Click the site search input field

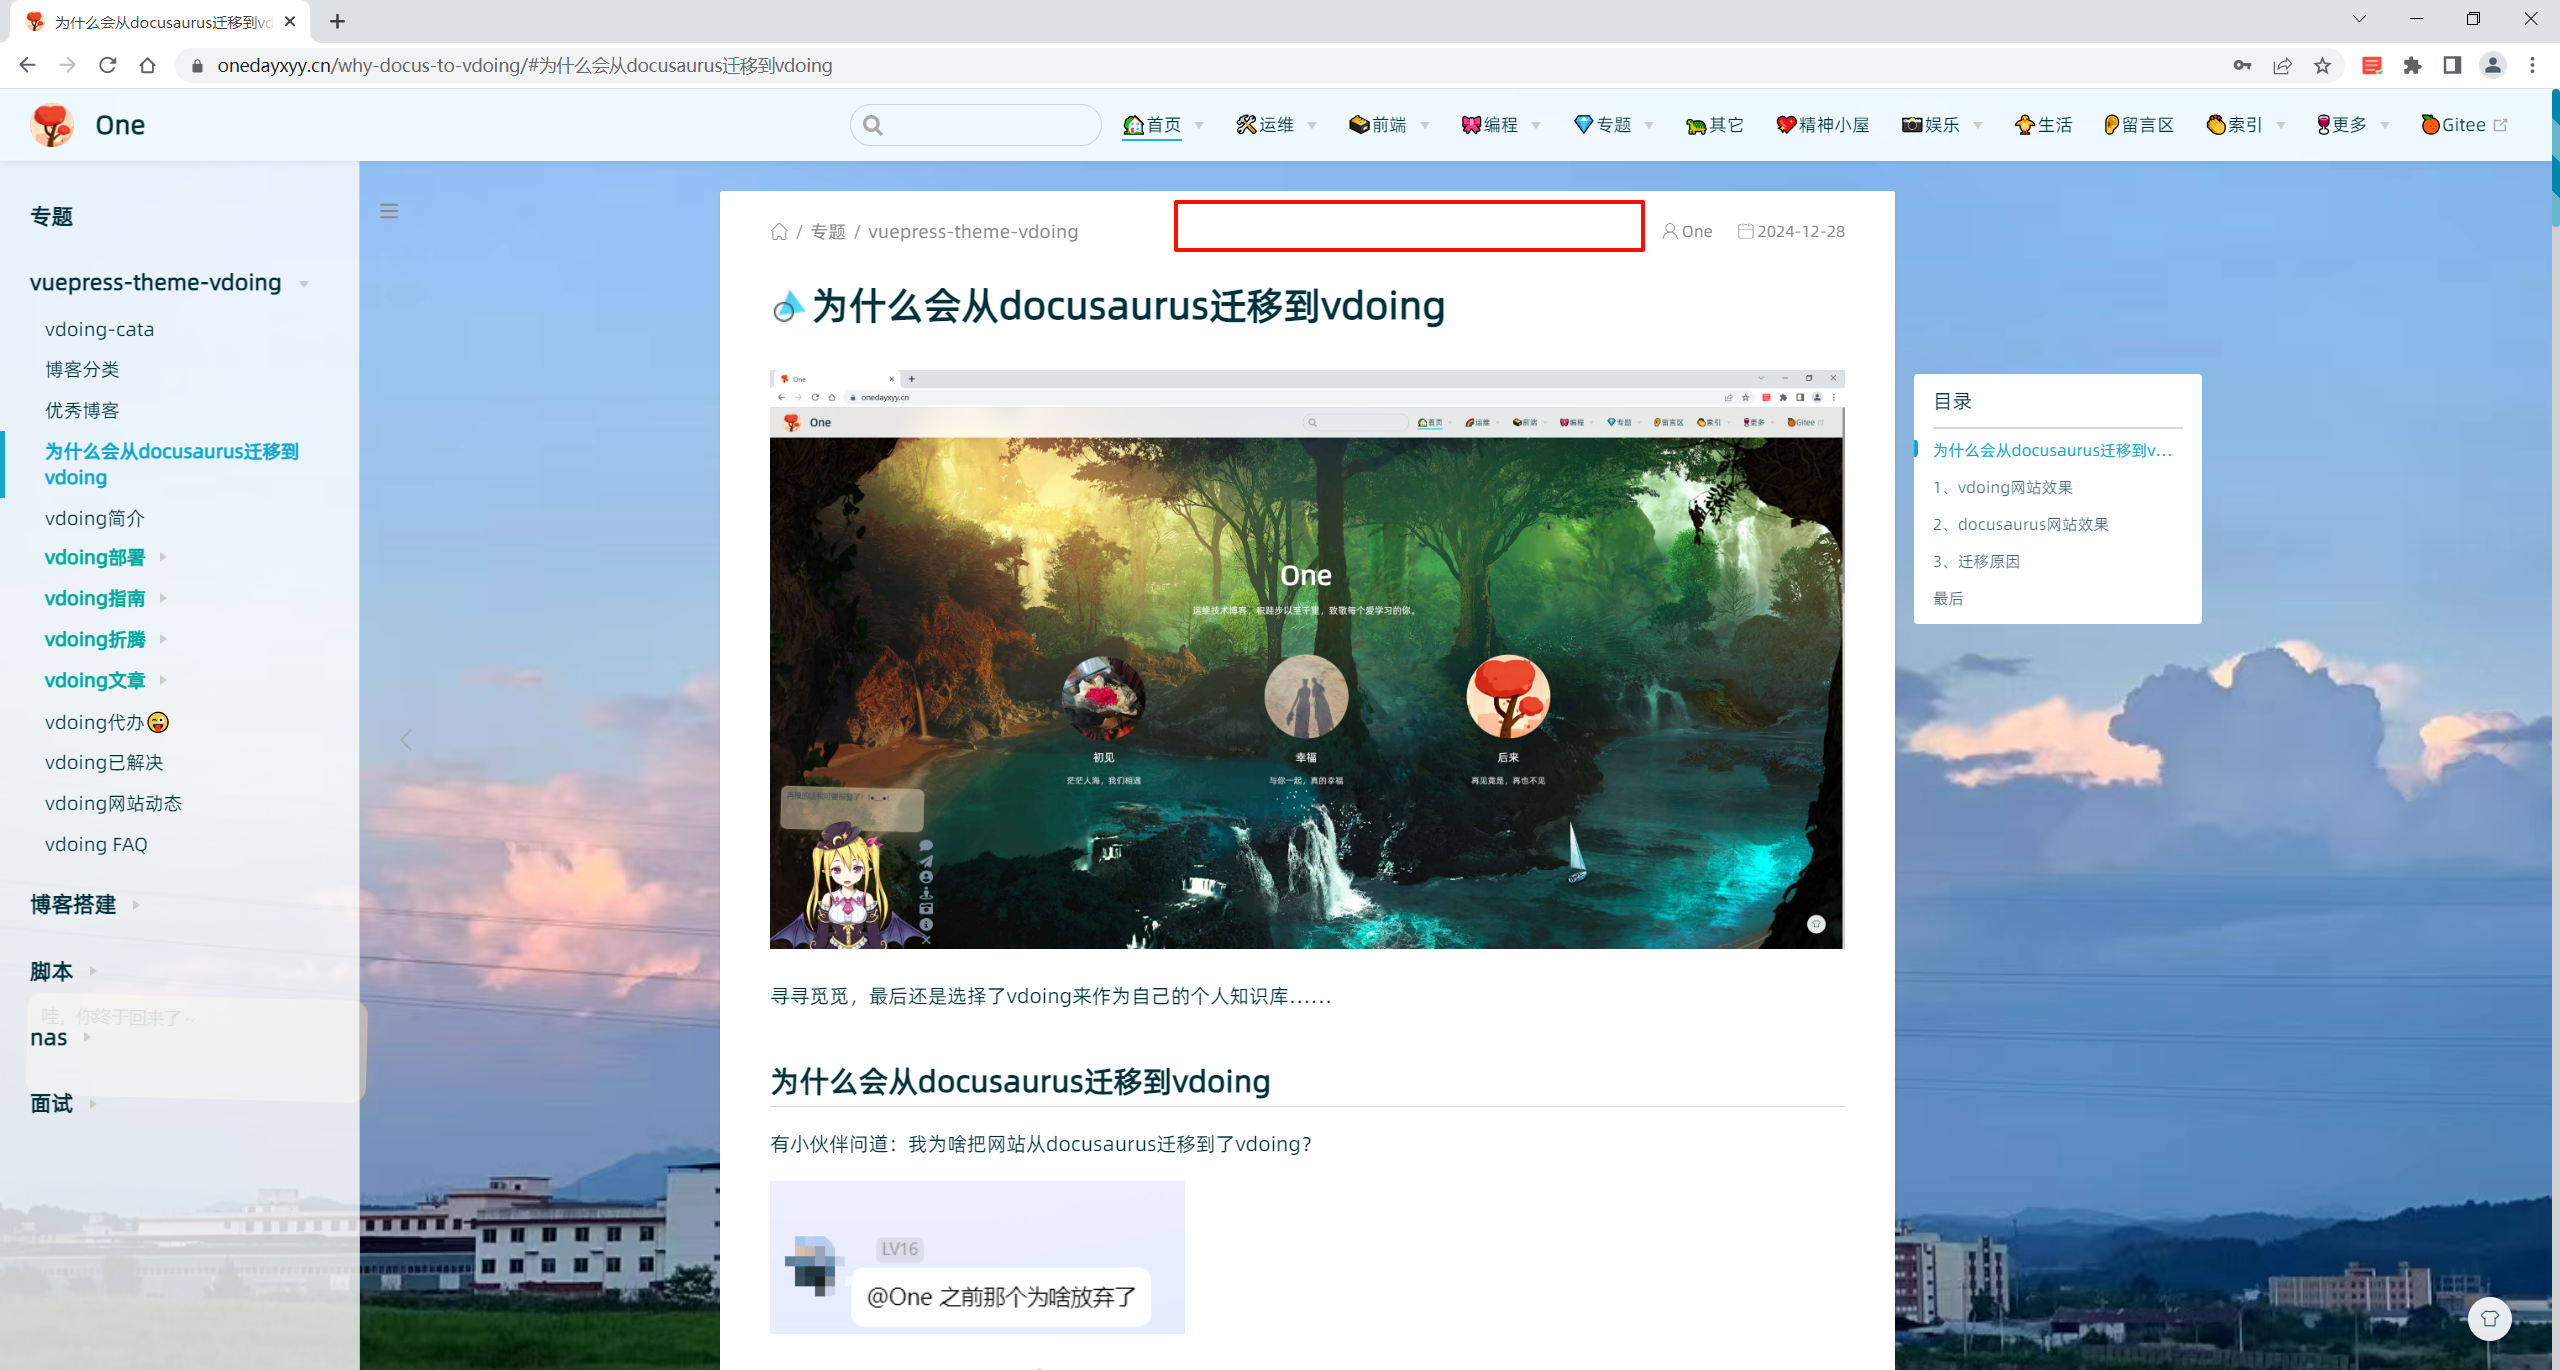(976, 125)
